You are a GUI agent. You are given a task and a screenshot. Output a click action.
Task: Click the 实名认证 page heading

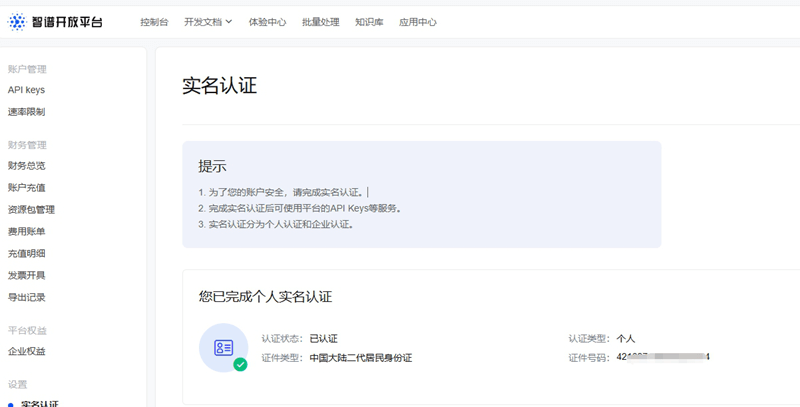click(x=219, y=86)
